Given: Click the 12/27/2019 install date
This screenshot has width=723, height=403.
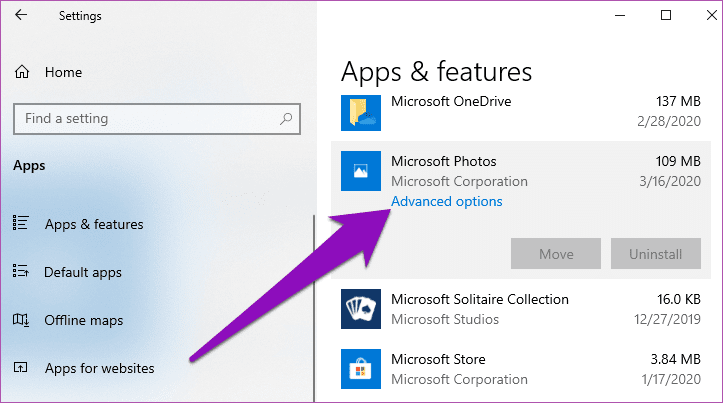Looking at the screenshot, I should (667, 319).
